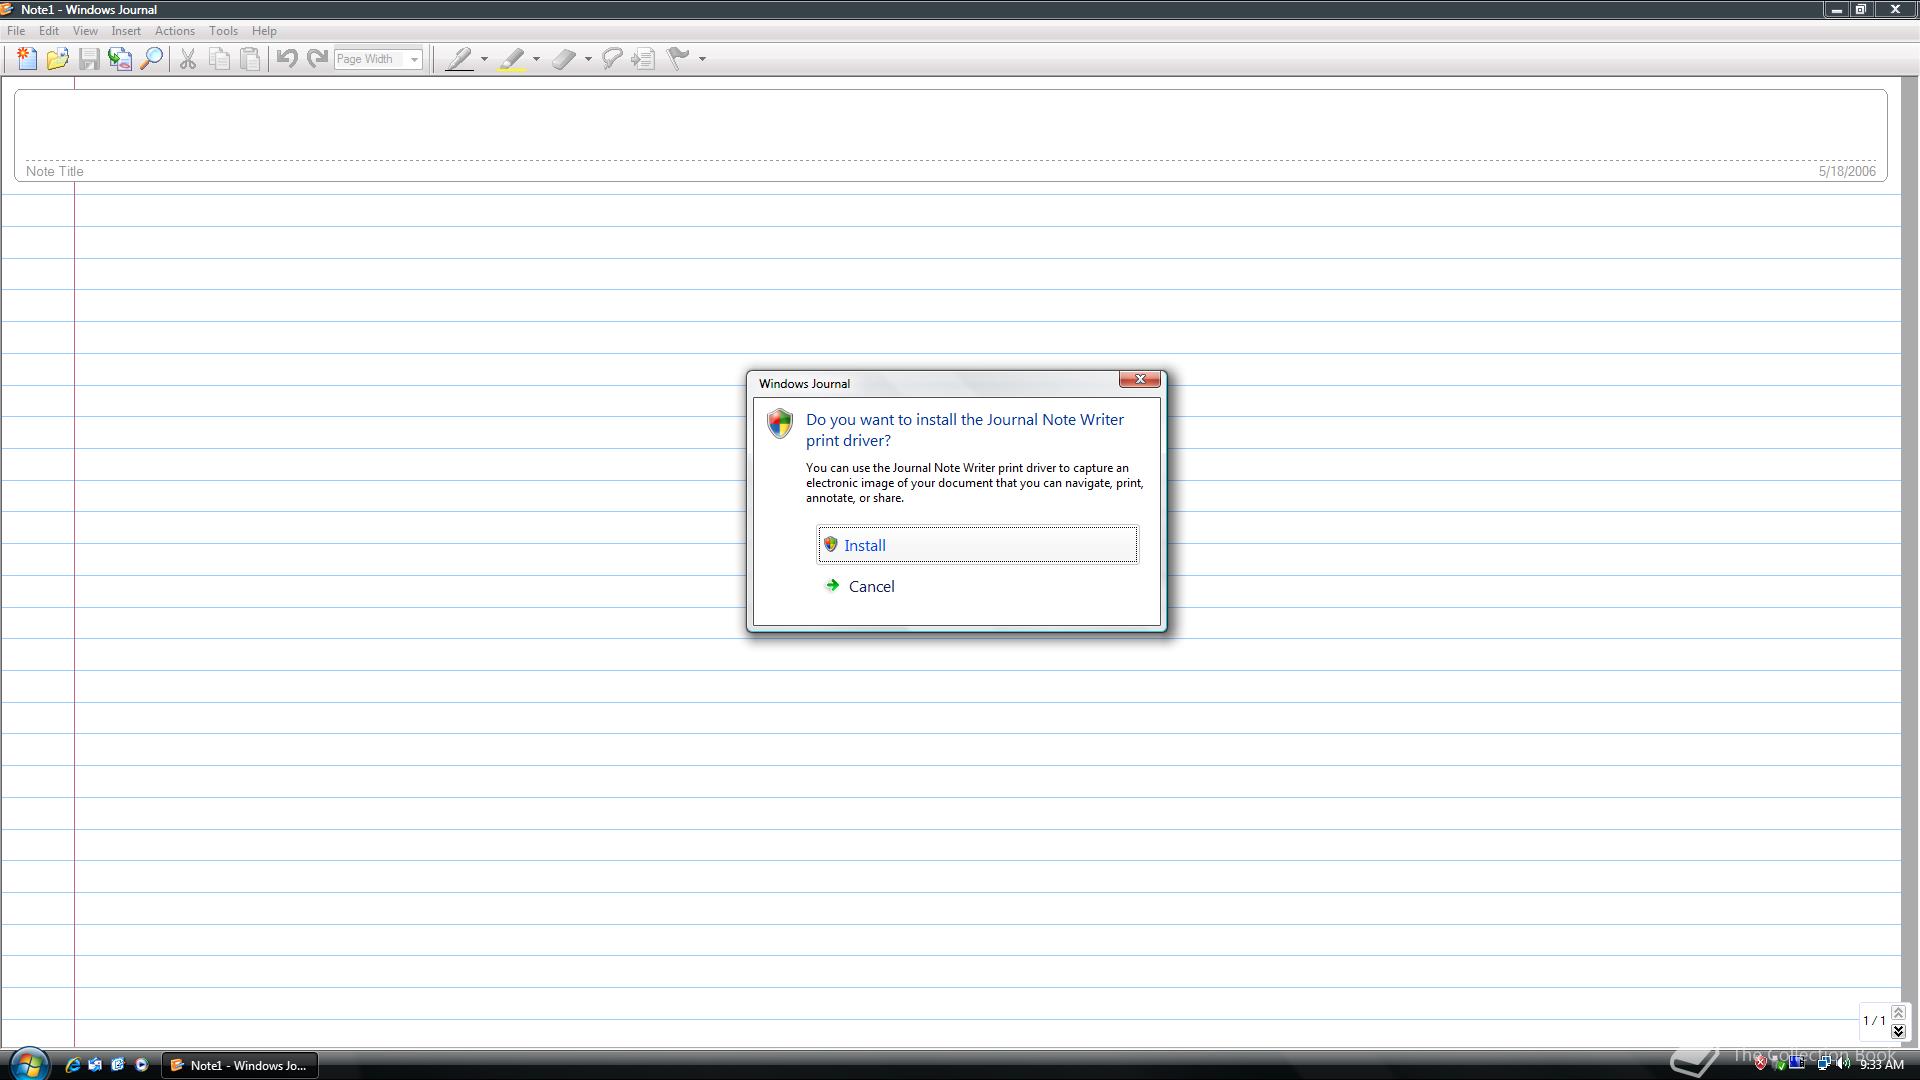Undo the last action in toolbar
The width and height of the screenshot is (1920, 1080).
[x=286, y=59]
